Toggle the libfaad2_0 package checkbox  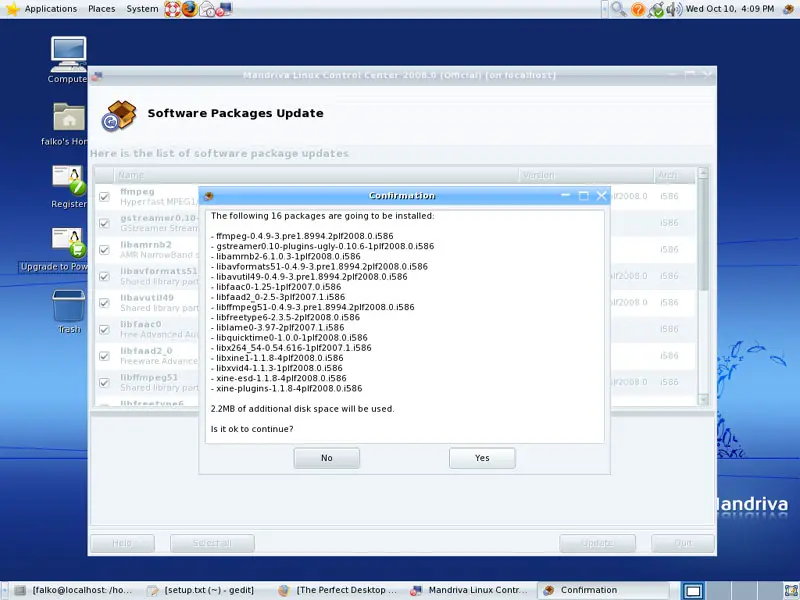pyautogui.click(x=105, y=356)
